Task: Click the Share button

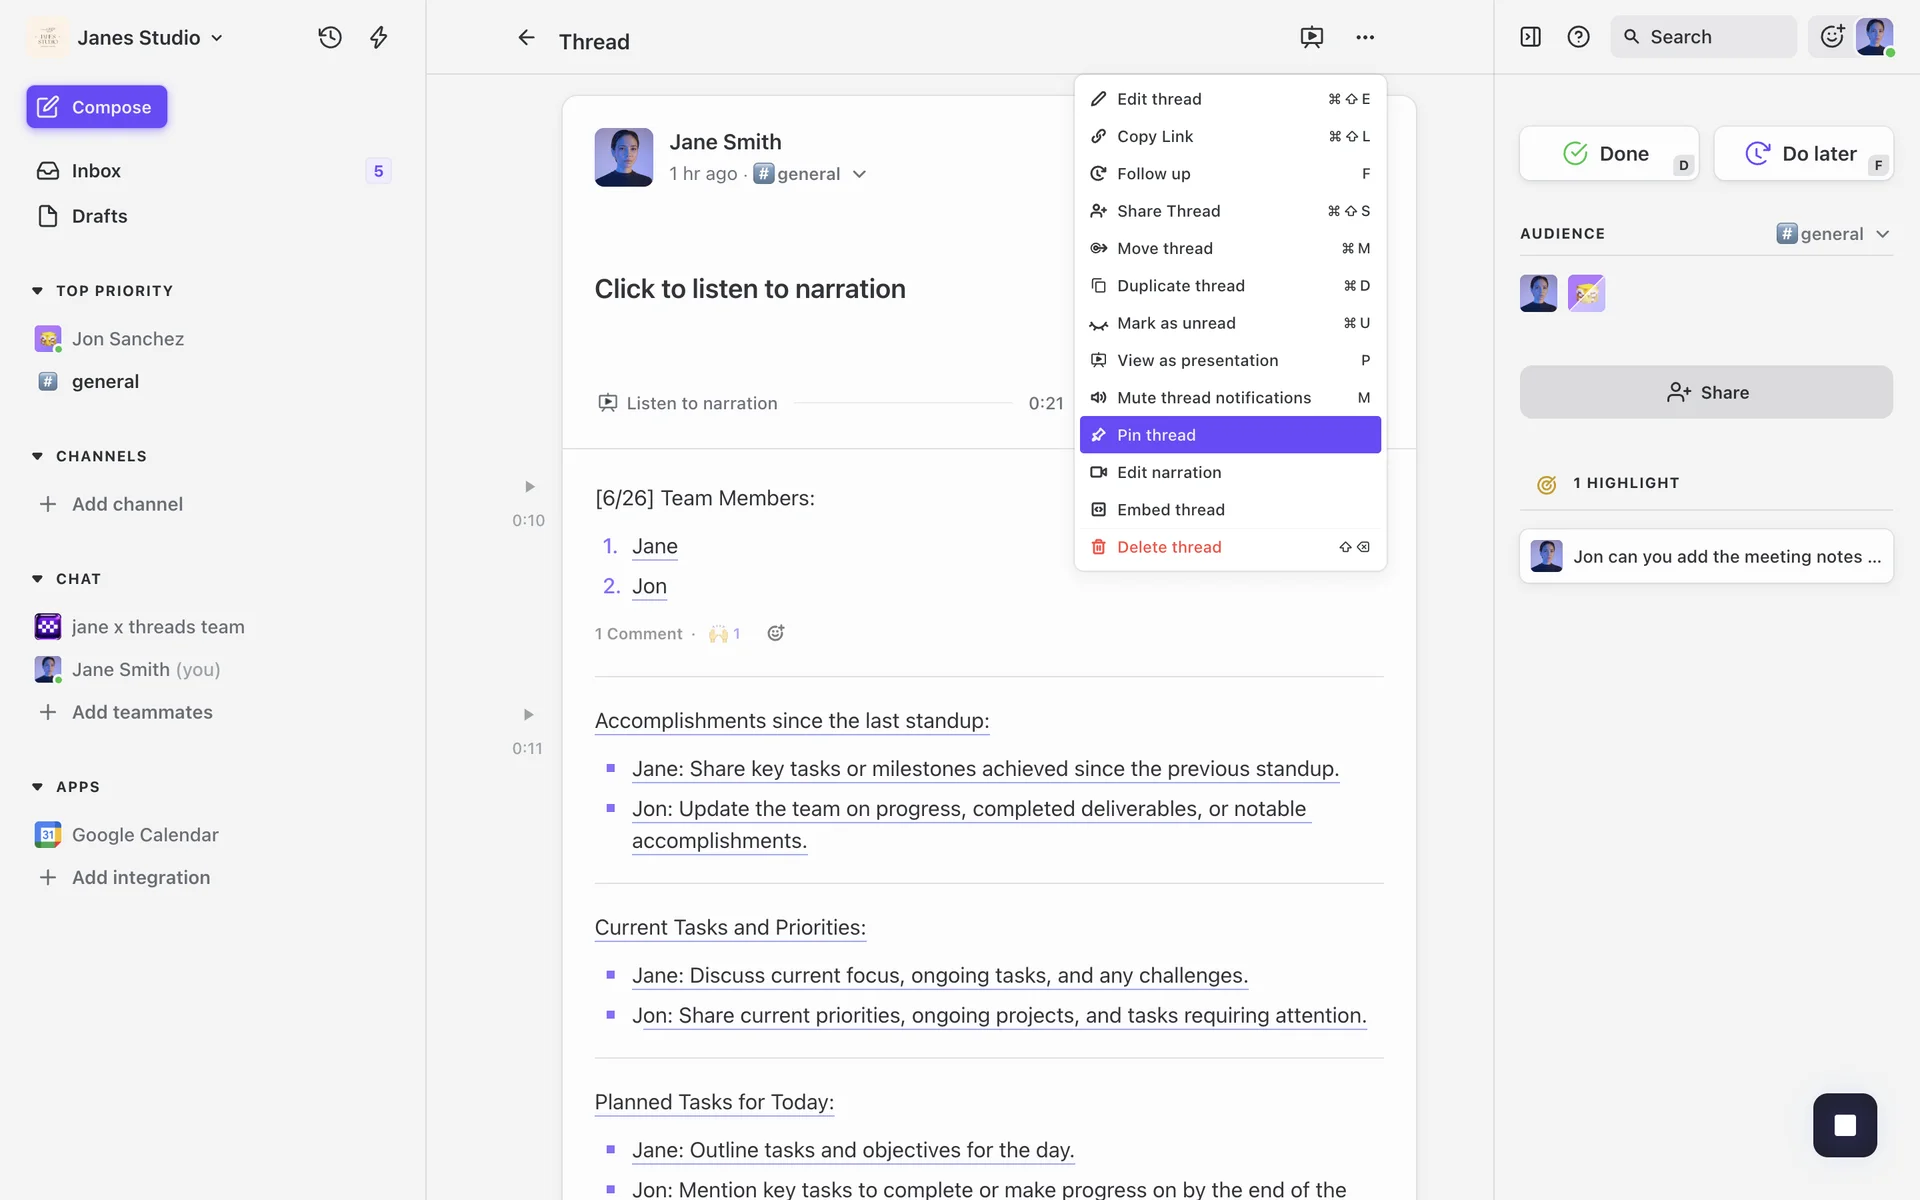Action: (x=1706, y=392)
